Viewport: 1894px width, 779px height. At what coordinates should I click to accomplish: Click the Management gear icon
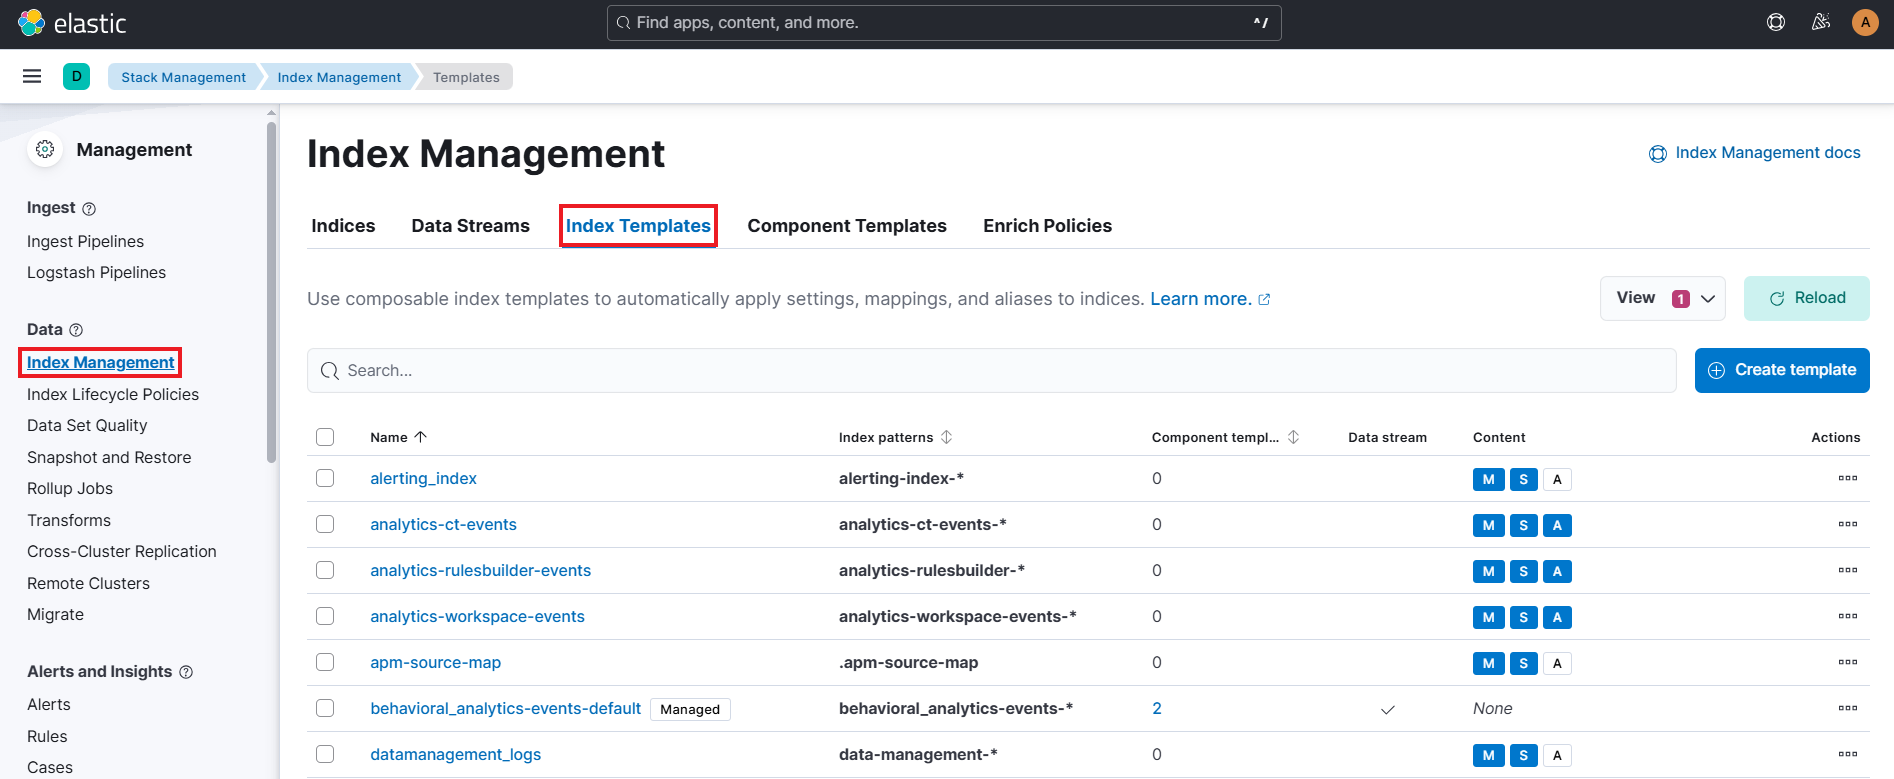pos(45,149)
